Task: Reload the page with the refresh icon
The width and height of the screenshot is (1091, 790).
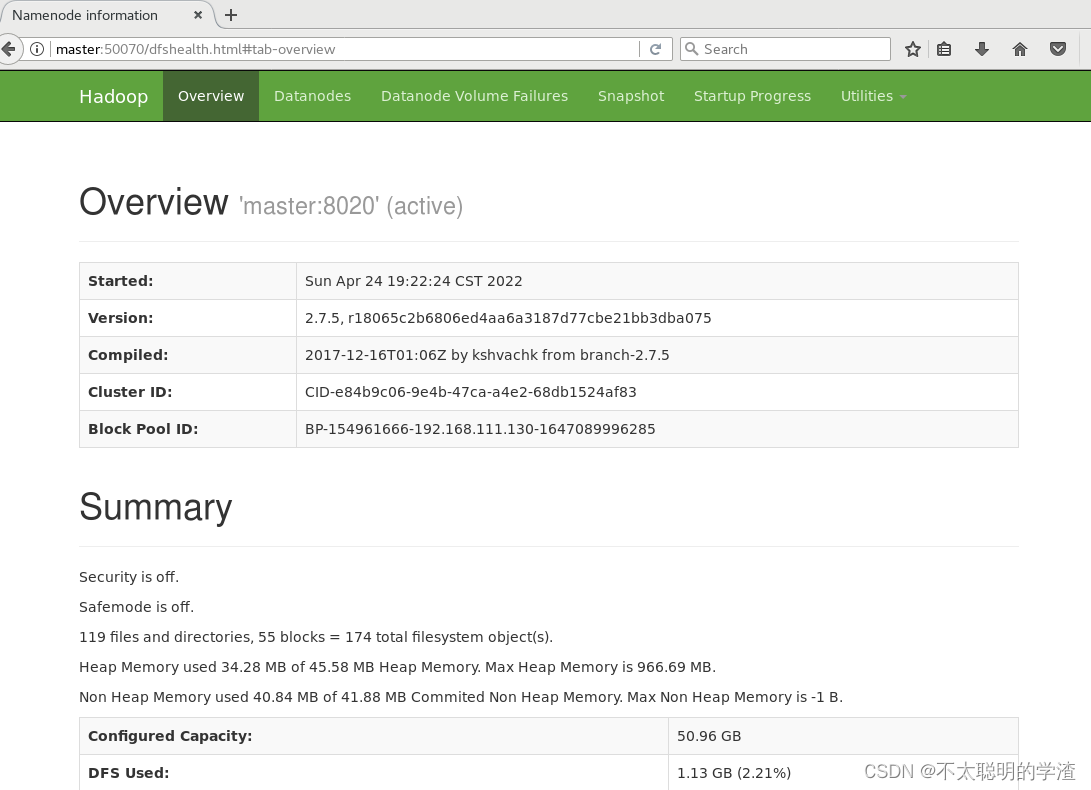Action: (x=655, y=49)
